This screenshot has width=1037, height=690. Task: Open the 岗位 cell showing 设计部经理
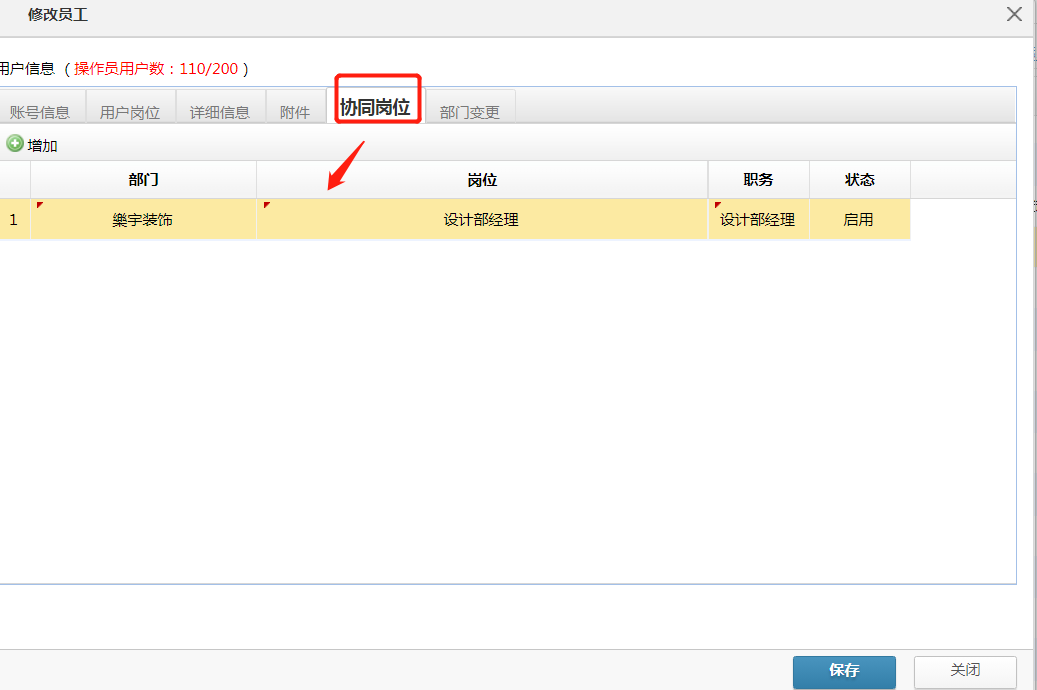482,219
